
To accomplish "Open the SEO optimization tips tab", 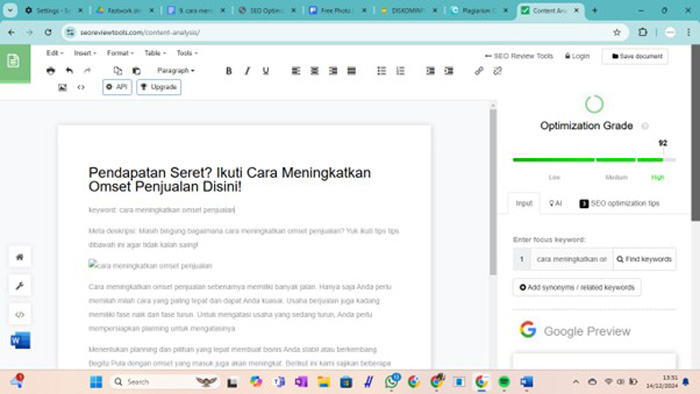I will 619,203.
